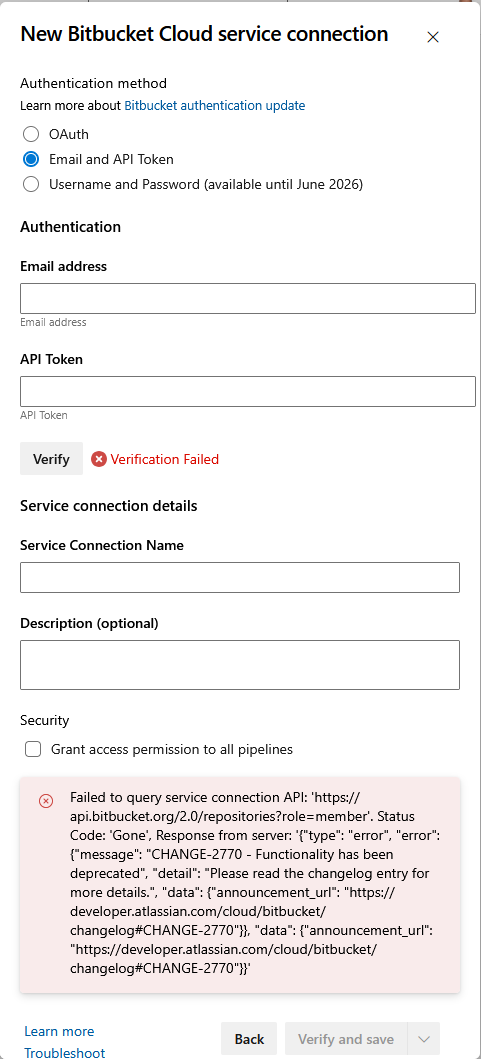Click the Description optional text box
Image resolution: width=481 pixels, height=1059 pixels.
(240, 665)
